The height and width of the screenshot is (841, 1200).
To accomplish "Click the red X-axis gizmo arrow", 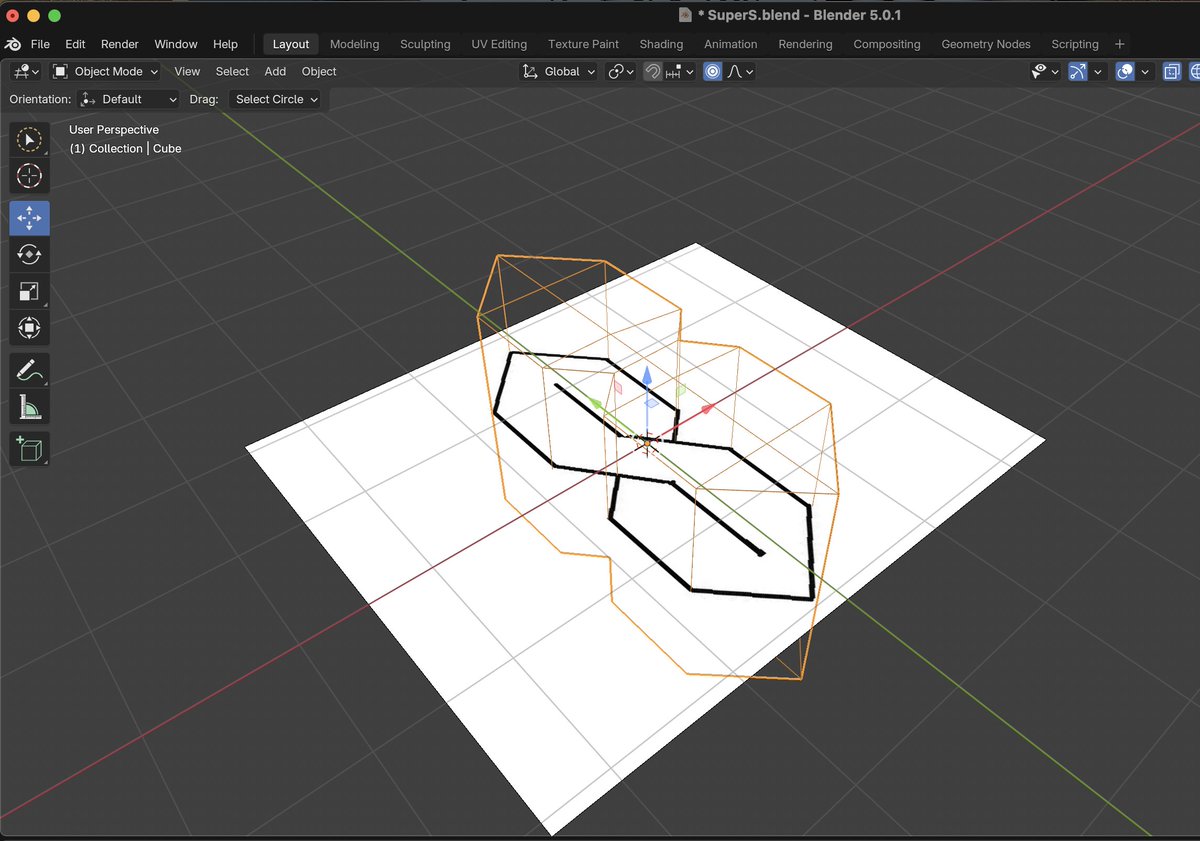I will click(706, 408).
